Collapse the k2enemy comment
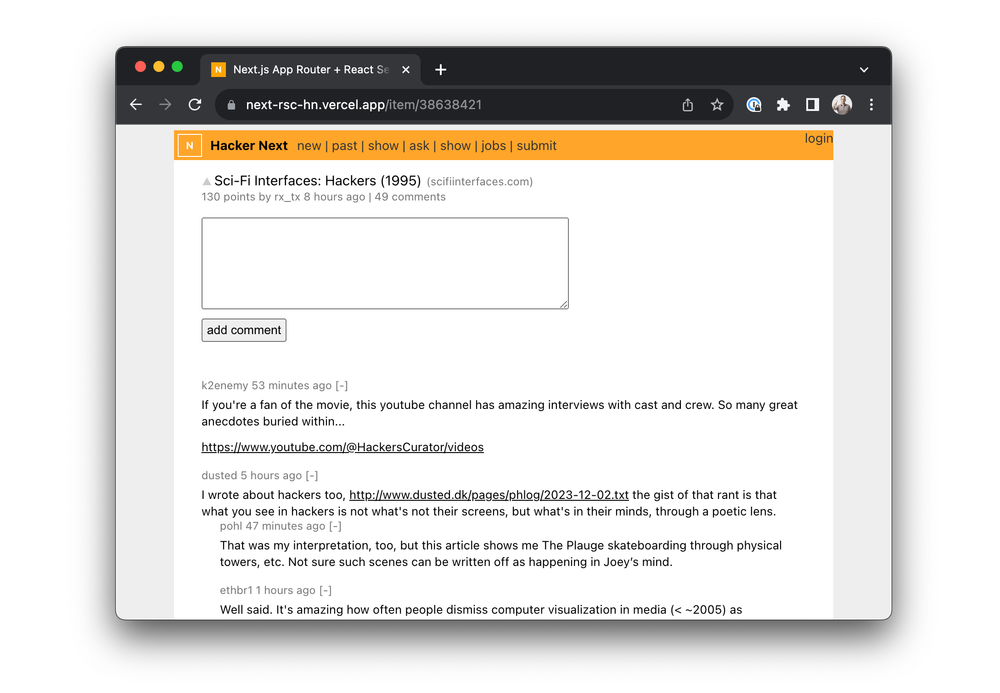 tap(341, 385)
